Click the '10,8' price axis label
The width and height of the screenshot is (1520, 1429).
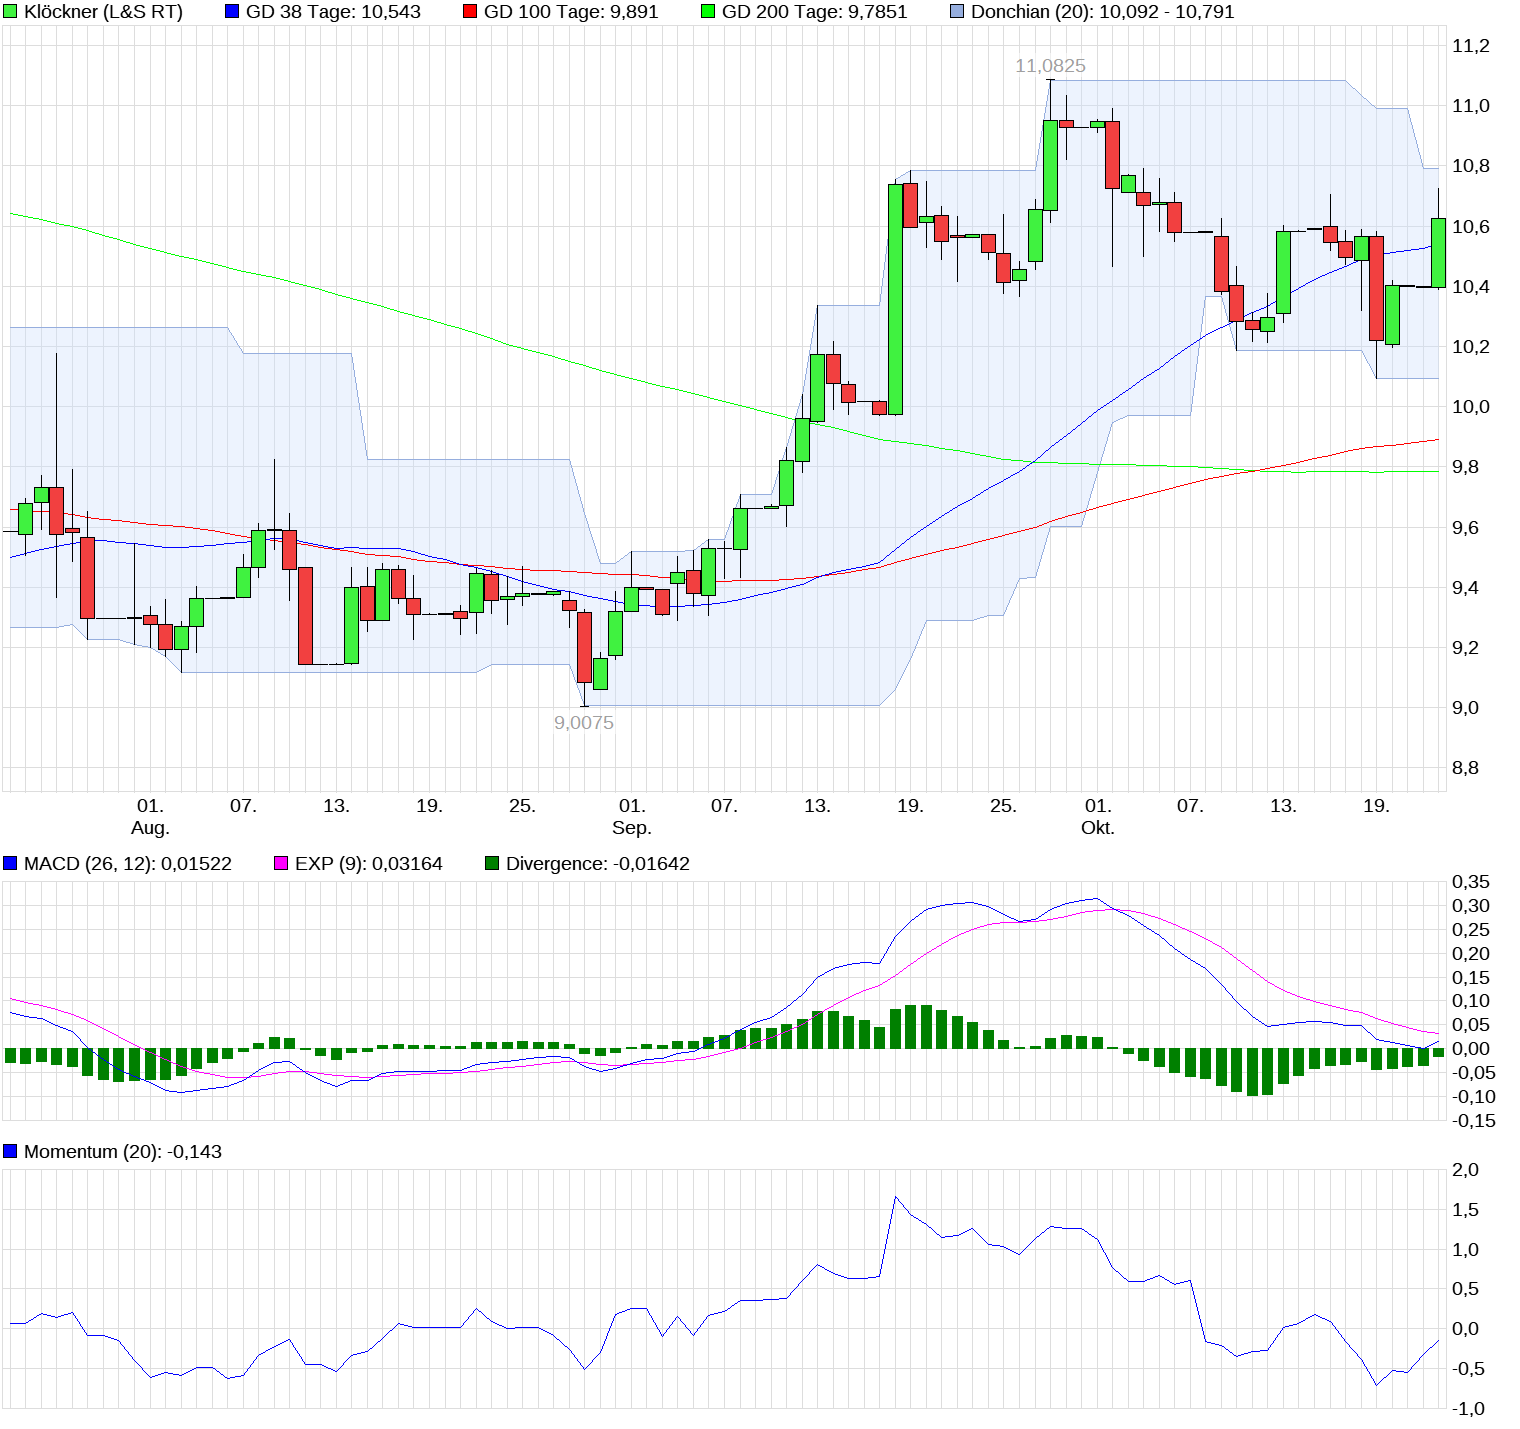pyautogui.click(x=1470, y=166)
